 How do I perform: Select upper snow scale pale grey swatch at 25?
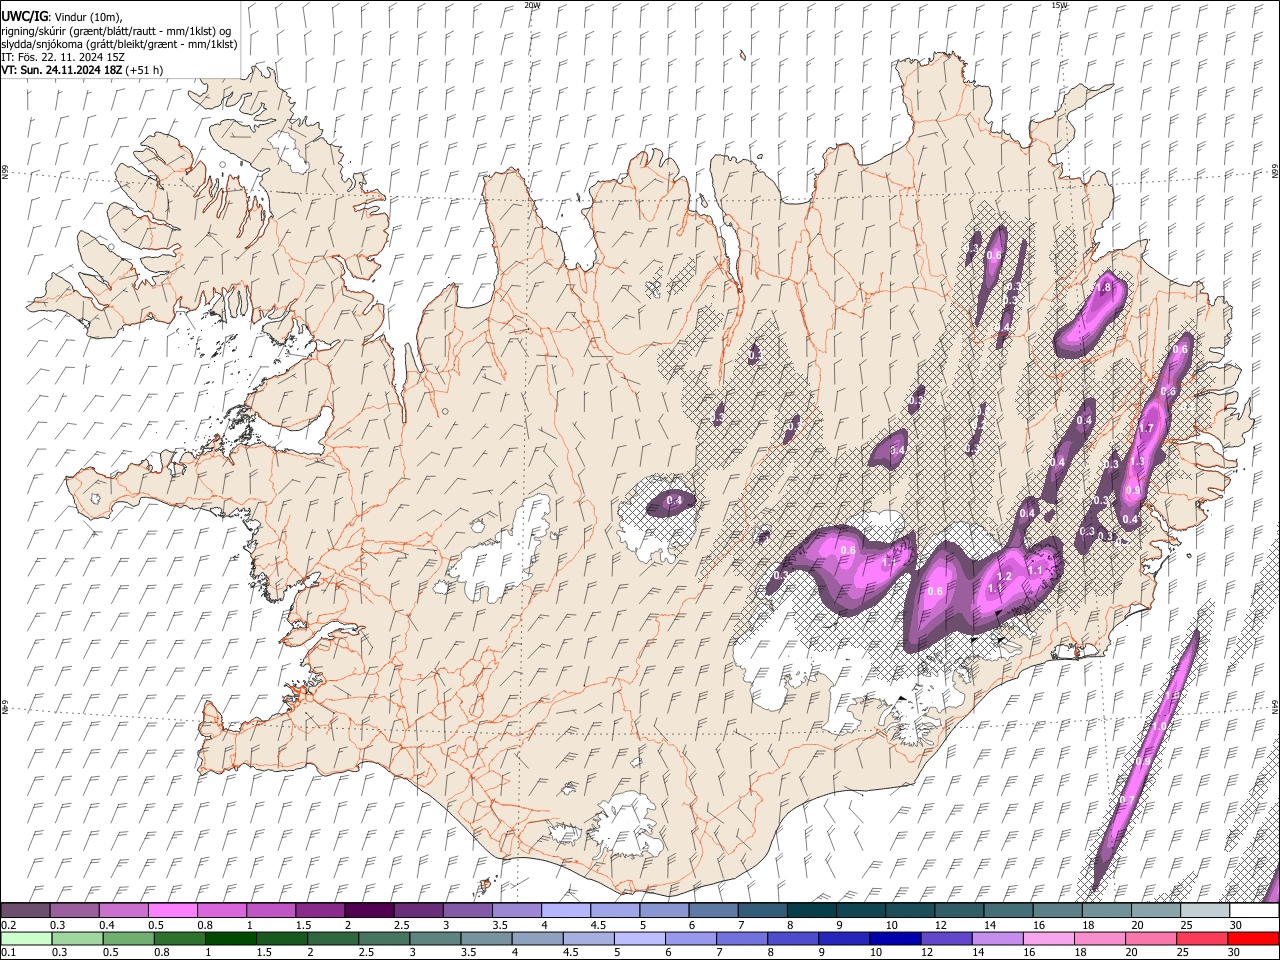pyautogui.click(x=1206, y=911)
